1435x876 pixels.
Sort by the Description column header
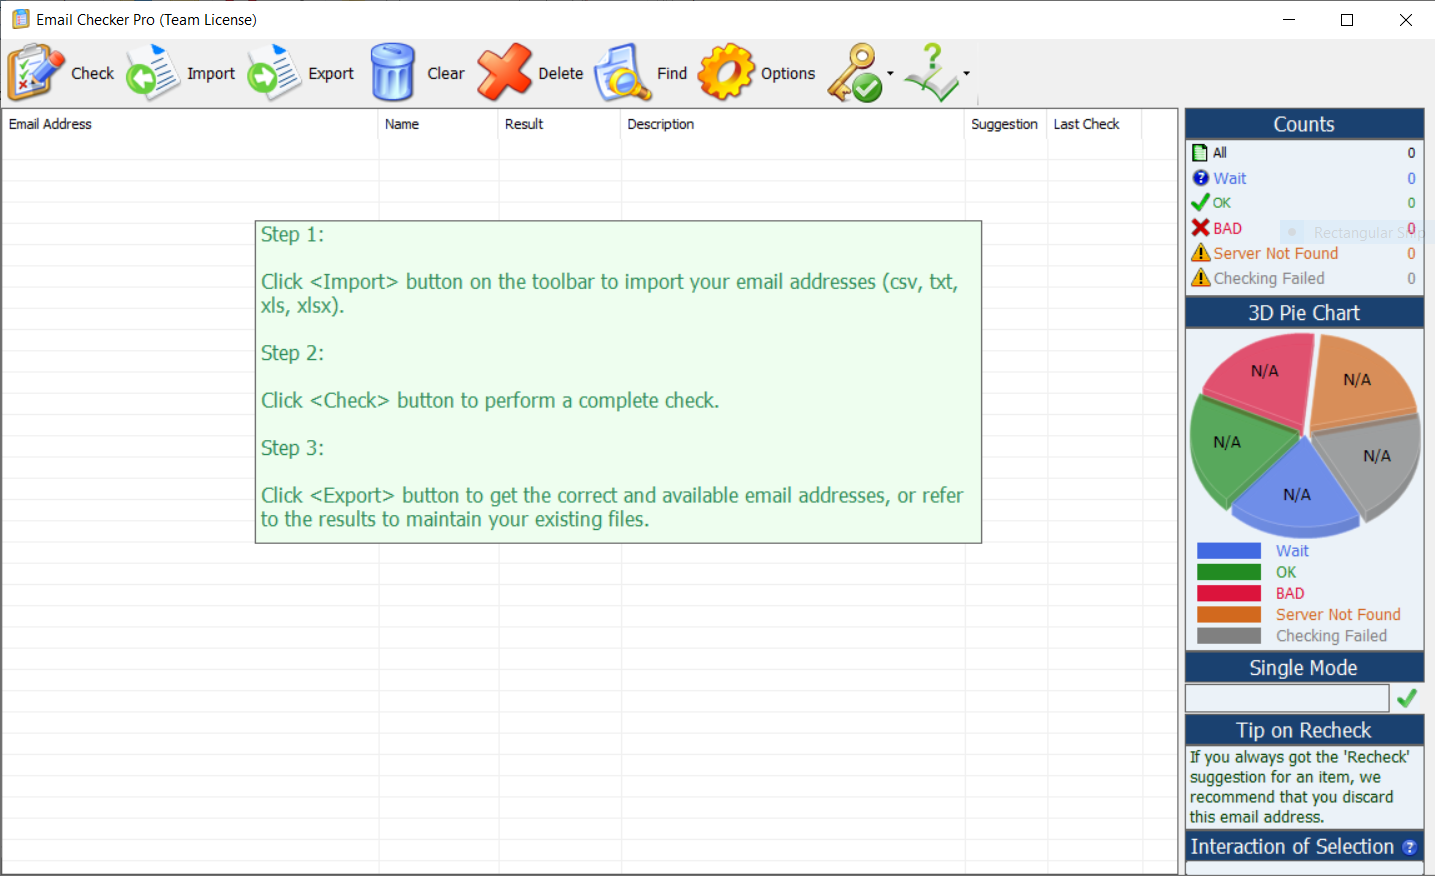(793, 124)
